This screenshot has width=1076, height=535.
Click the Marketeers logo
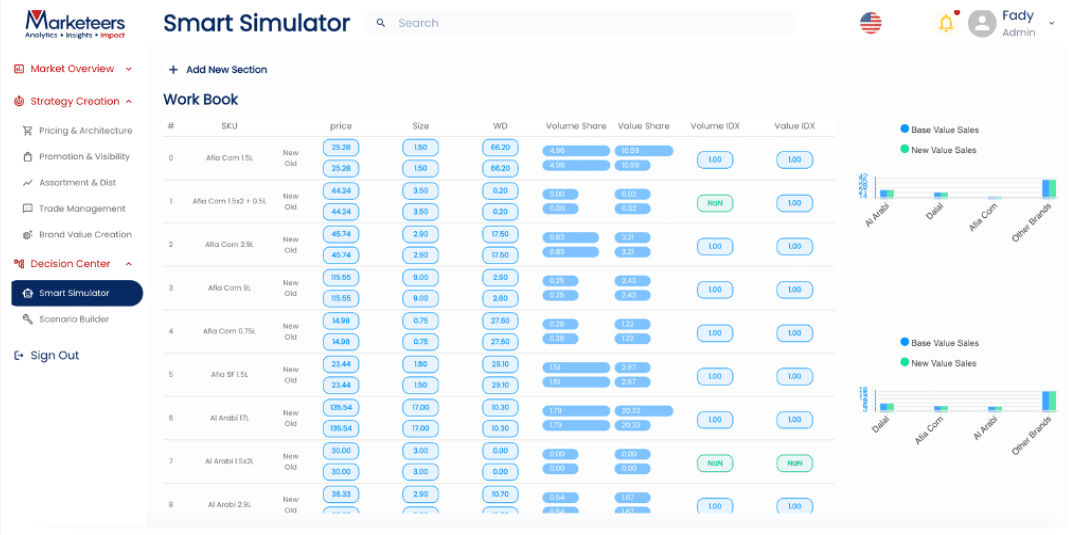coord(75,23)
